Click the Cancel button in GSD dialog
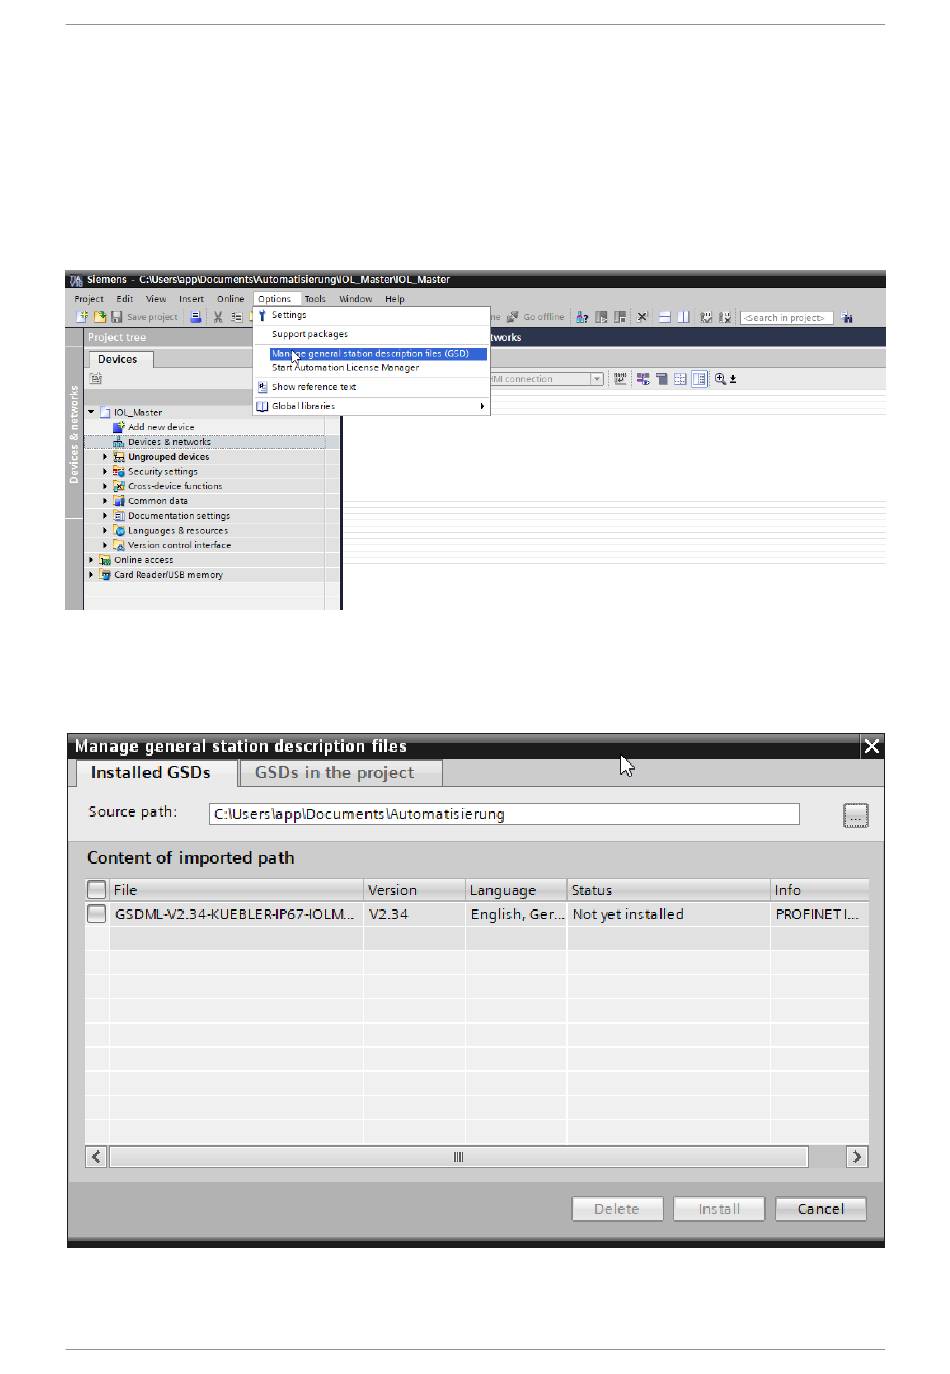Image resolution: width=950 pixels, height=1374 pixels. click(x=821, y=1209)
